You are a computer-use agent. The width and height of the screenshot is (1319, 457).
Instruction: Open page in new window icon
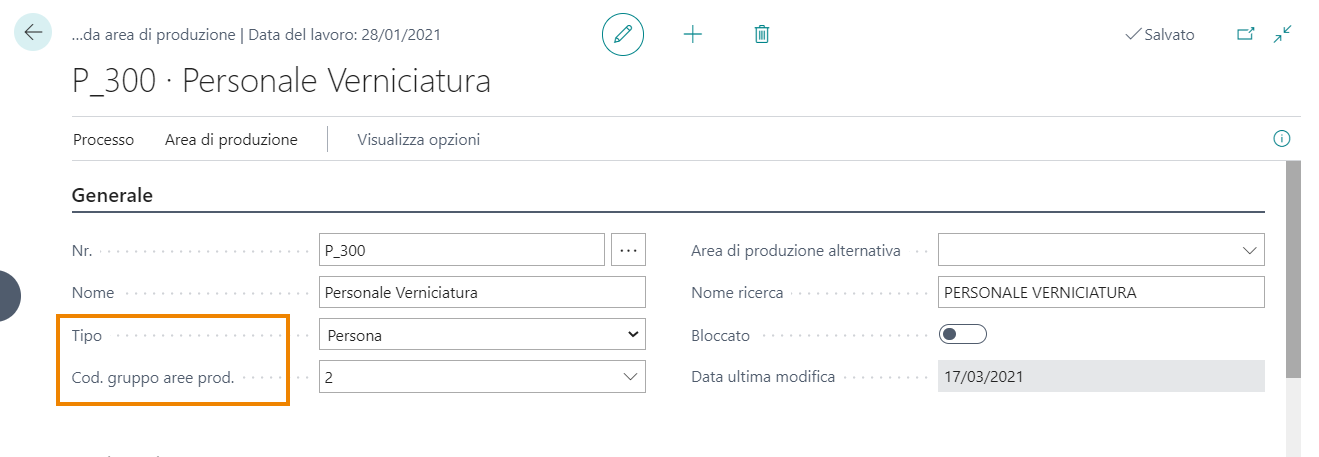1245,34
